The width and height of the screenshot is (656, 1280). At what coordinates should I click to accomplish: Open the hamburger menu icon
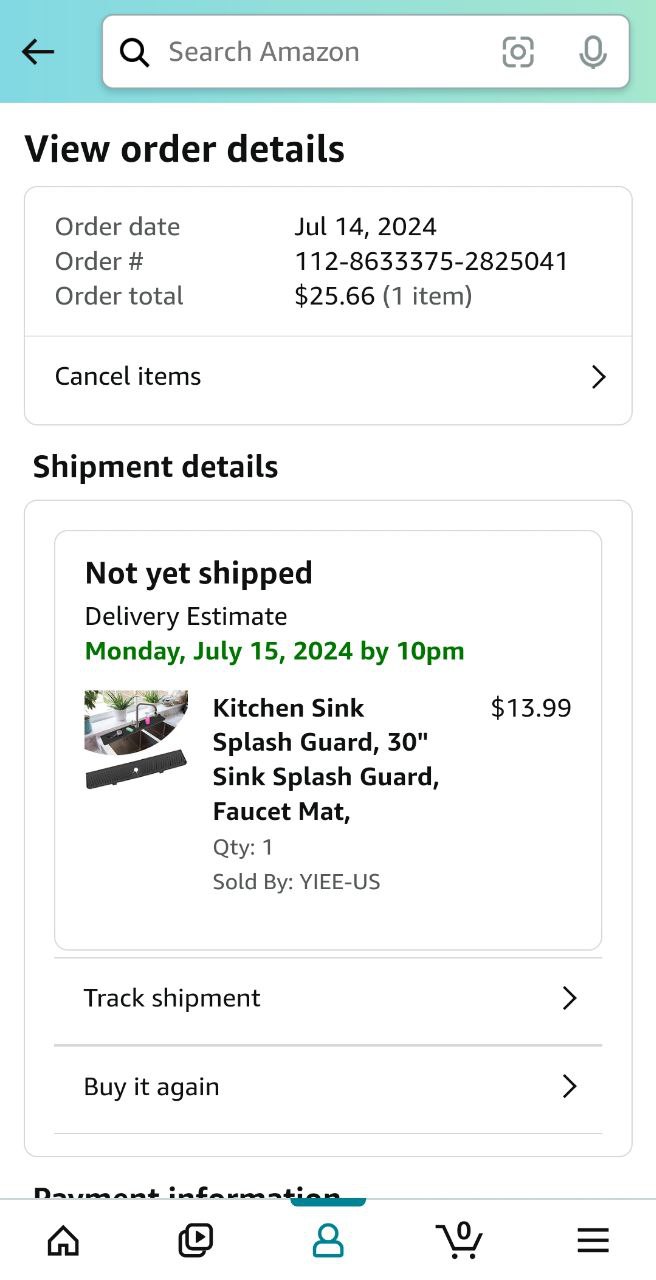(592, 1241)
